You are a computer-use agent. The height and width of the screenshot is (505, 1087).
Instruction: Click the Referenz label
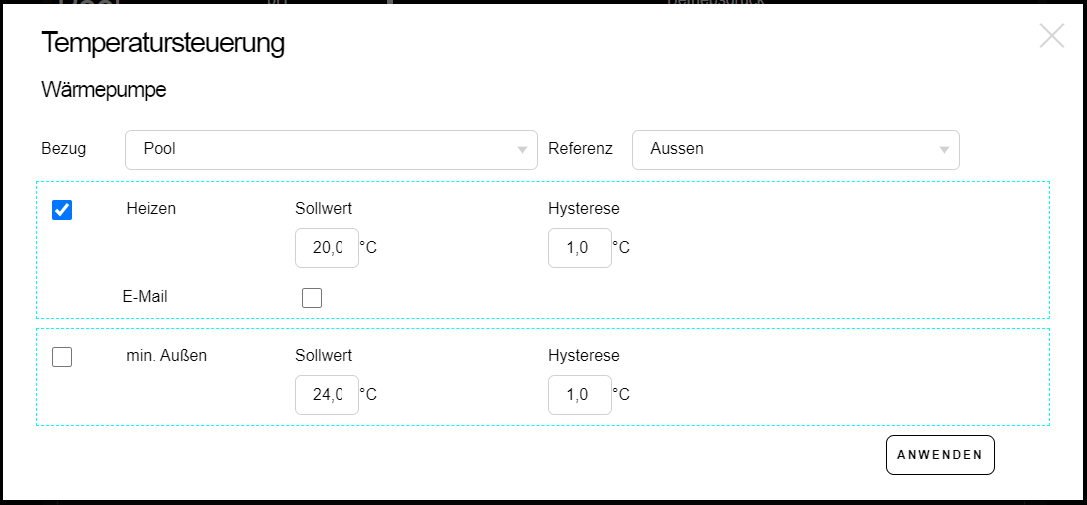click(x=580, y=149)
